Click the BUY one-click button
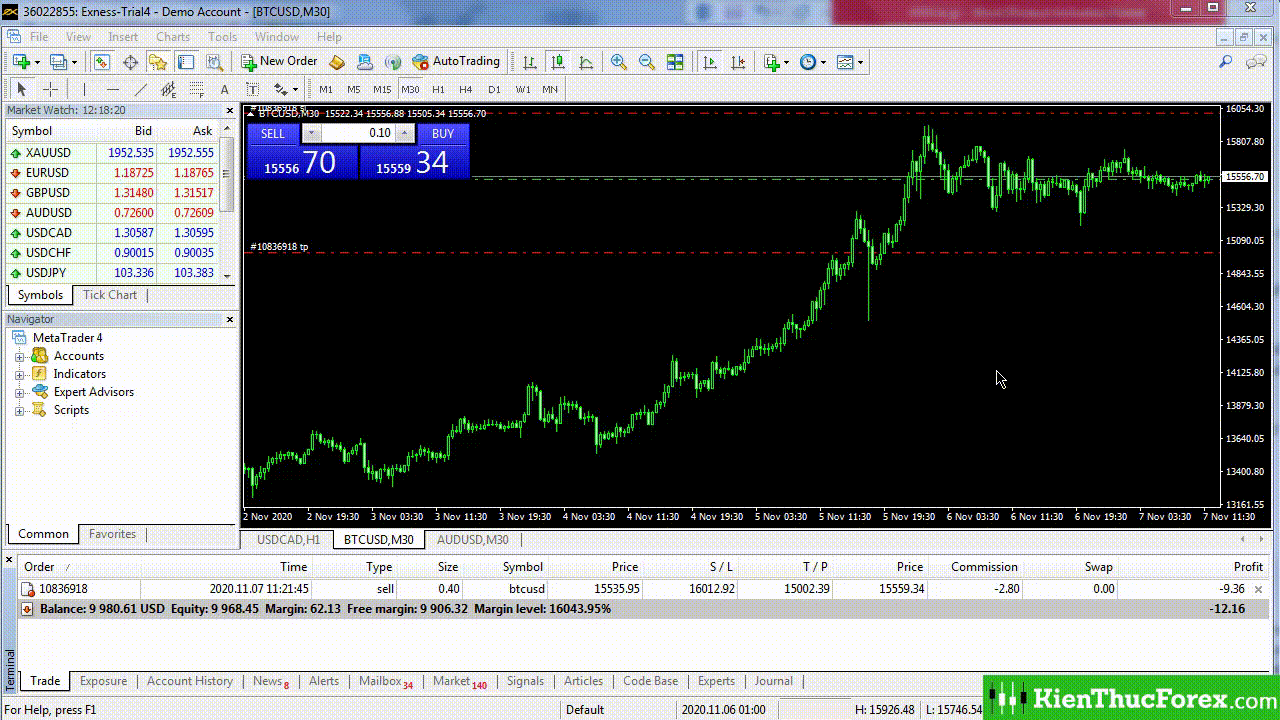The width and height of the screenshot is (1280, 720). [443, 133]
